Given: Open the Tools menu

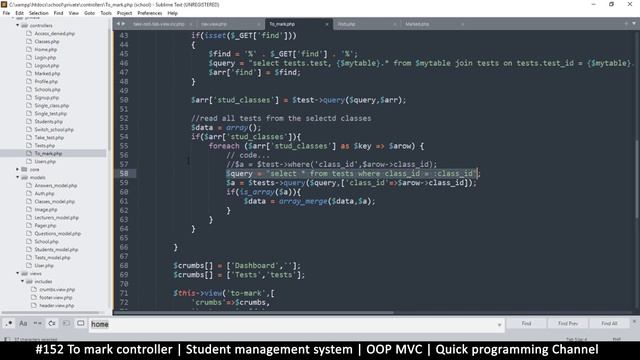Looking at the screenshot, I should [106, 13].
